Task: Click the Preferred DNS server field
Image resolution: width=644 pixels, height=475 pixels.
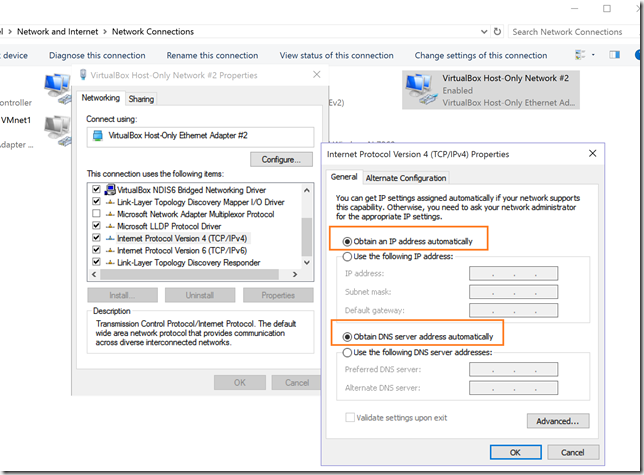Action: click(x=513, y=369)
